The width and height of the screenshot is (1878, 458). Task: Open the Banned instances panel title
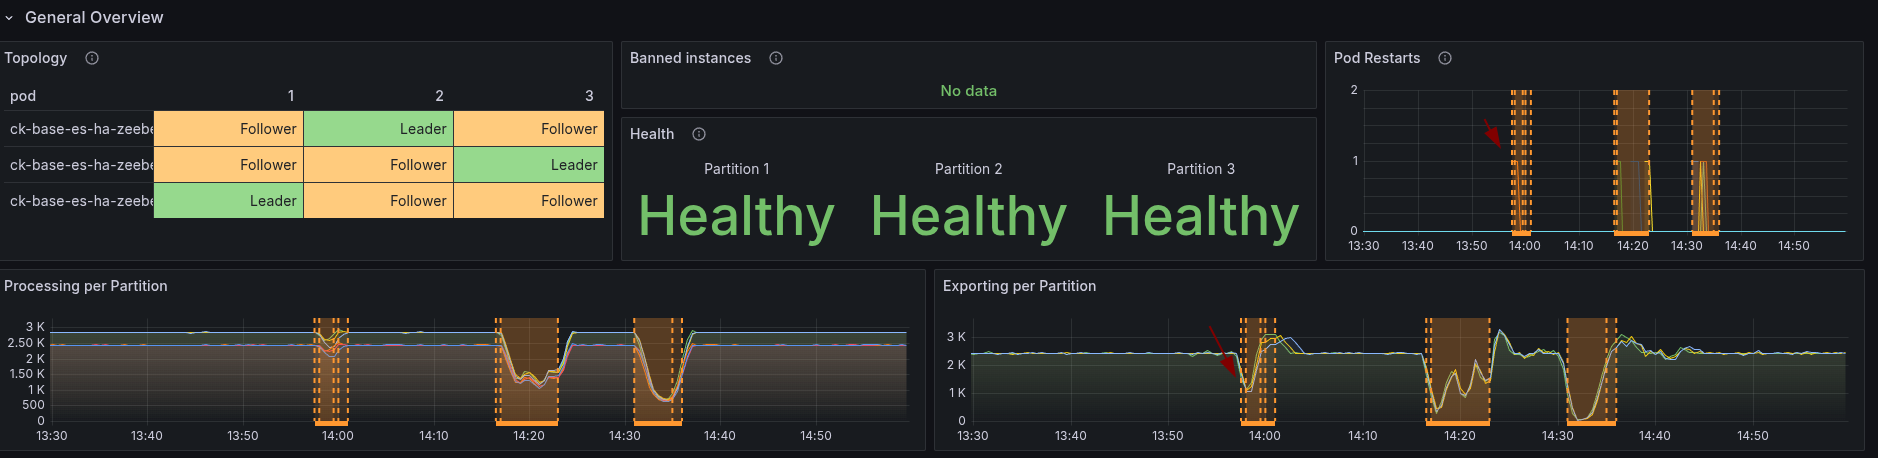point(690,58)
